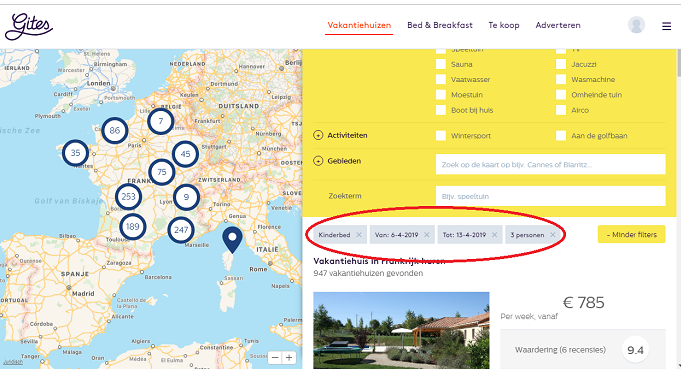Enable the Sauna checkbox
The image size is (681, 369).
441,64
